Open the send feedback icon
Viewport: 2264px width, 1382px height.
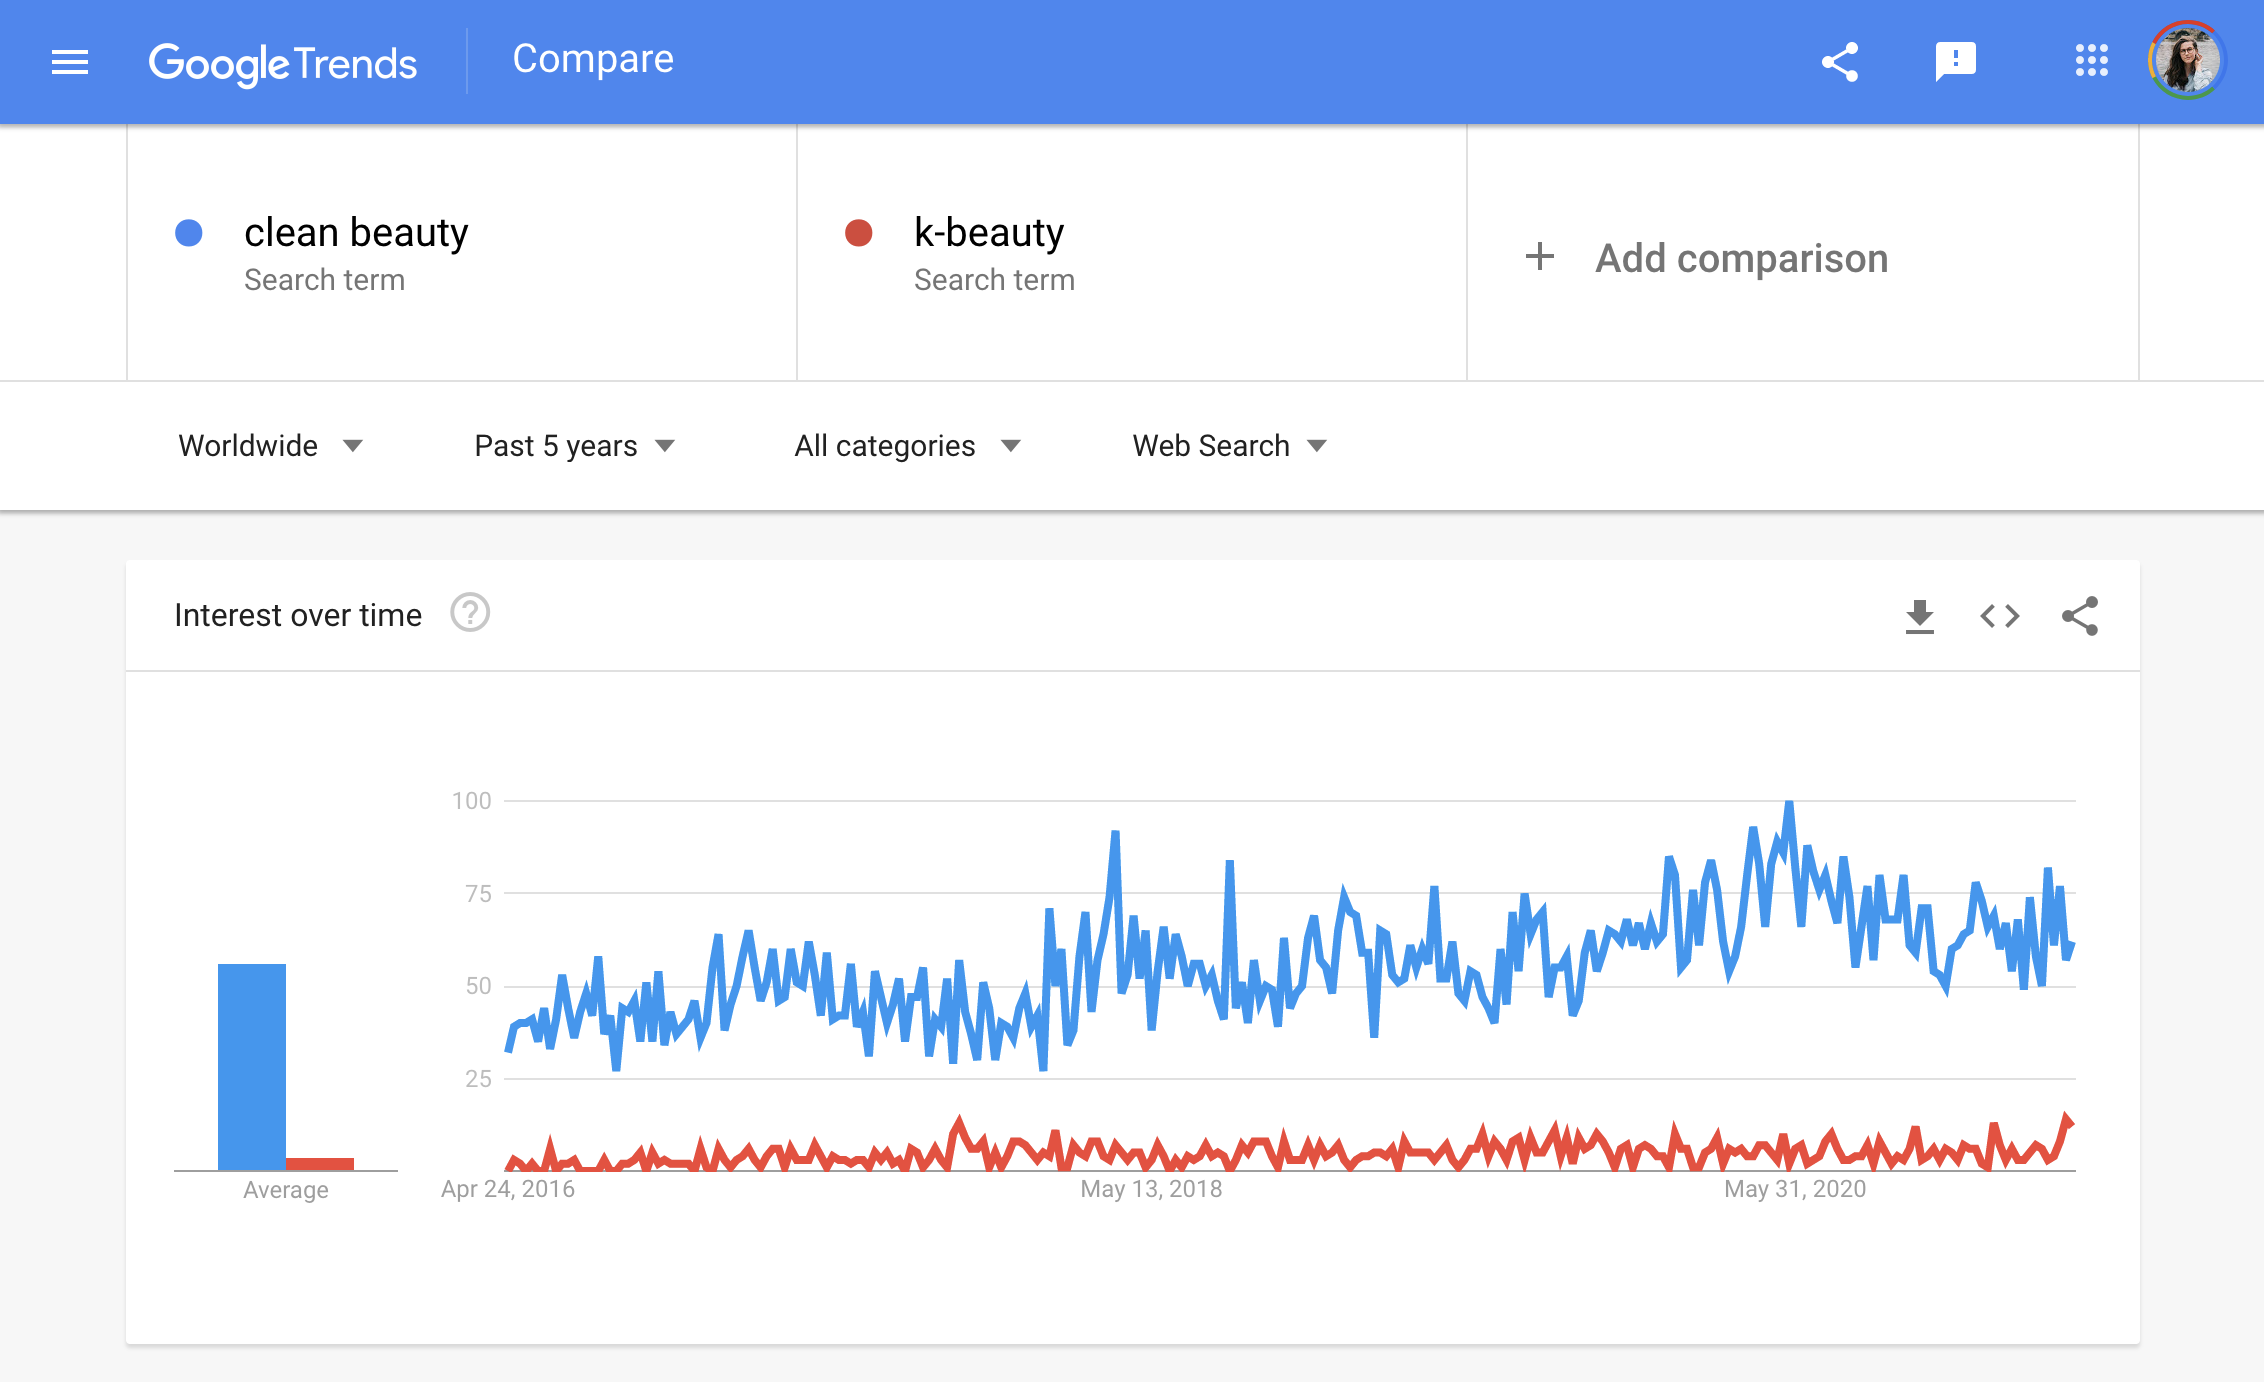tap(1955, 62)
